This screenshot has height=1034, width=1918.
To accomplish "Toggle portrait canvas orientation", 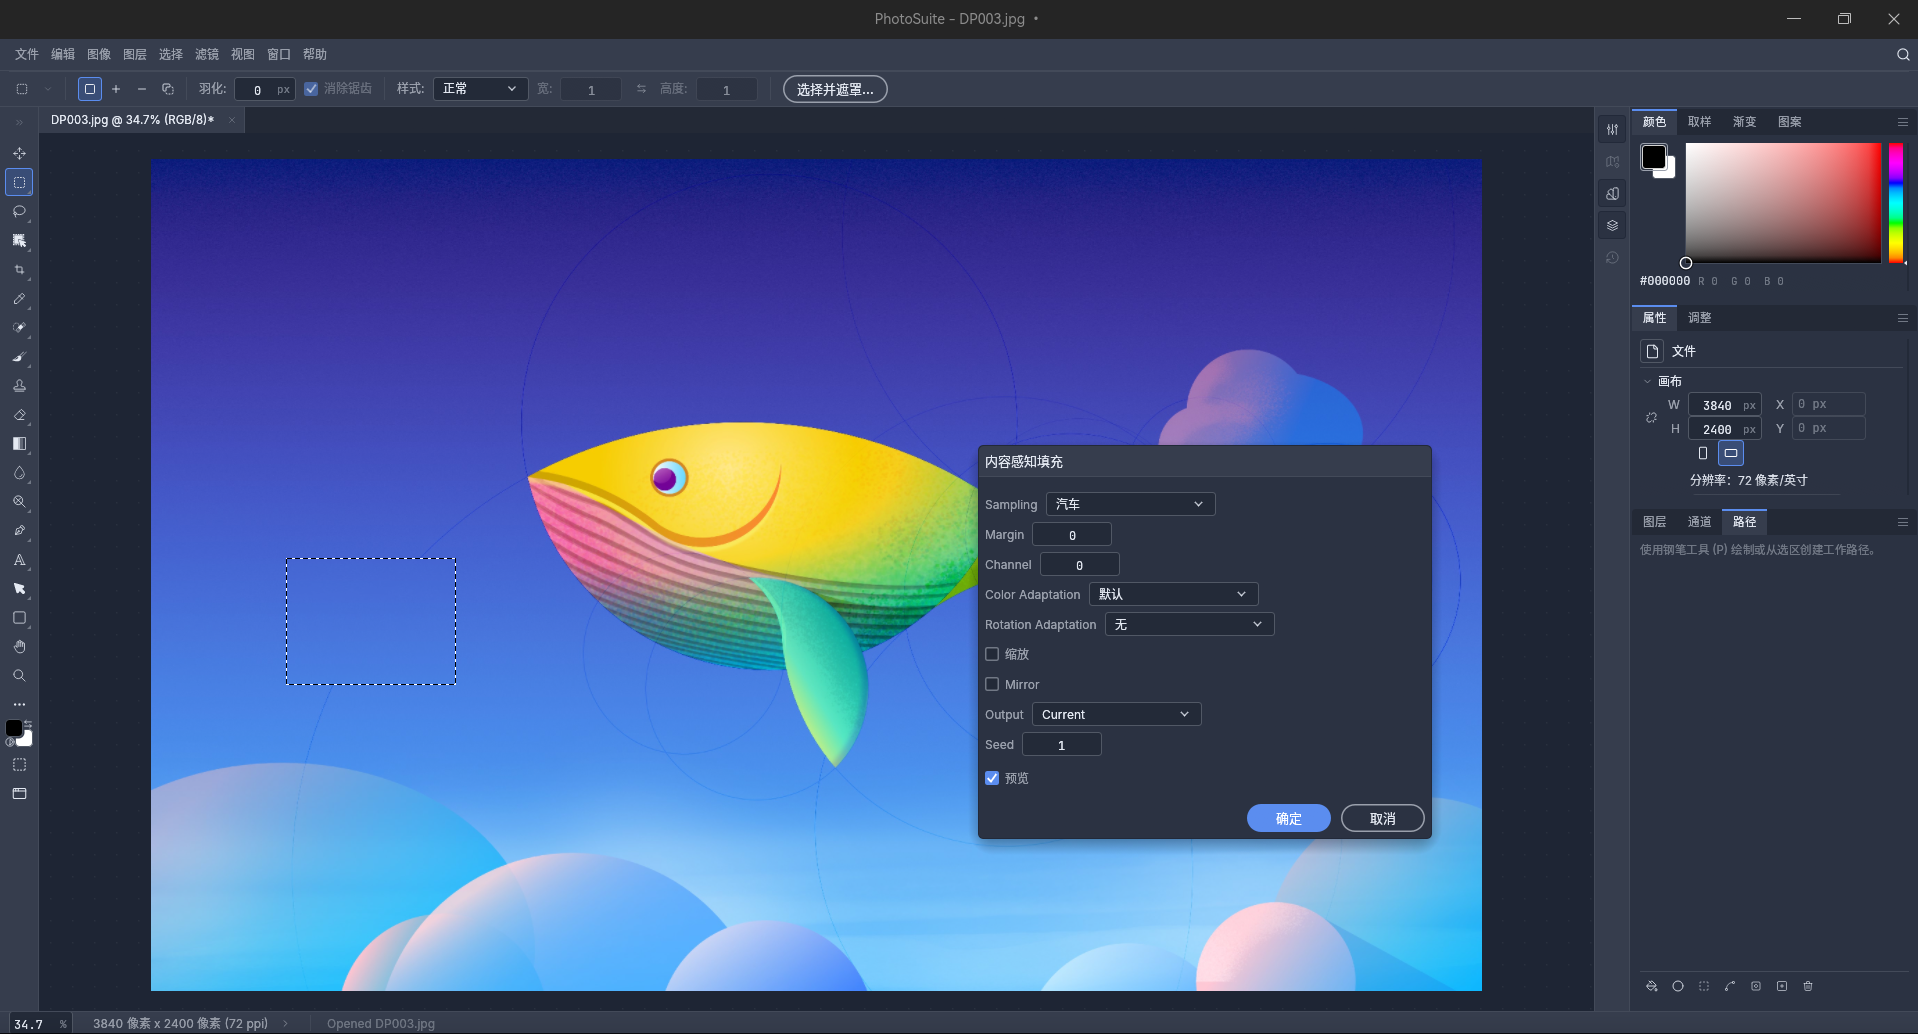I will (x=1703, y=453).
